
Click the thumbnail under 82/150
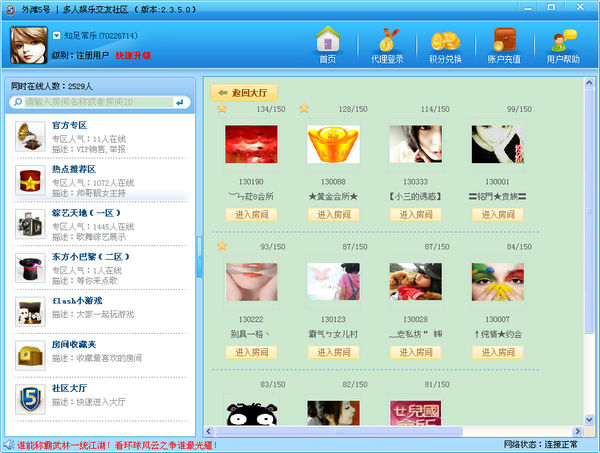click(334, 413)
